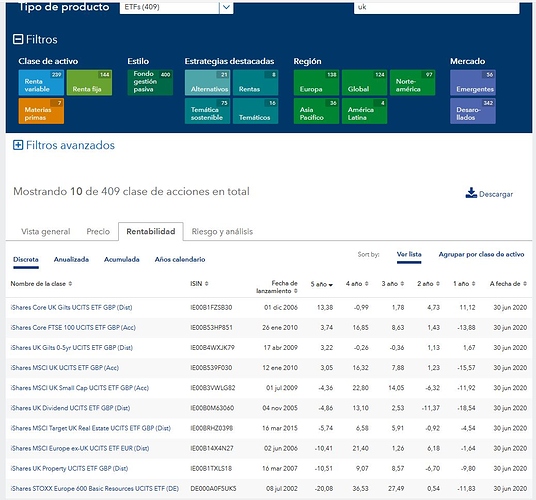Image resolution: width=536 pixels, height=500 pixels.
Task: Toggle the Renta fija filter tile
Action: (89, 83)
